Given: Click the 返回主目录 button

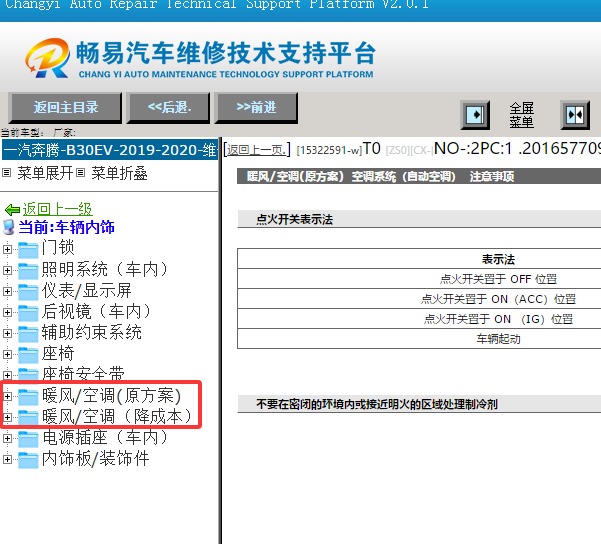Looking at the screenshot, I should pyautogui.click(x=65, y=108).
